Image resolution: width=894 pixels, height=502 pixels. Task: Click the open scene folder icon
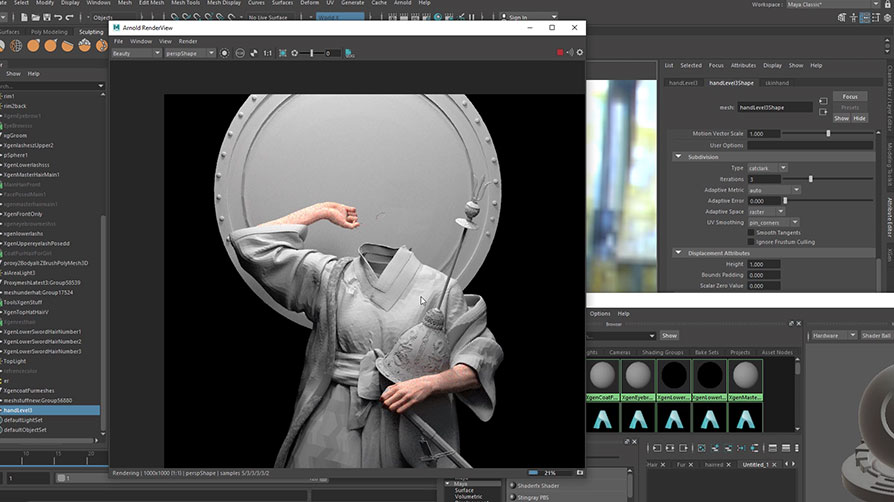click(35, 18)
